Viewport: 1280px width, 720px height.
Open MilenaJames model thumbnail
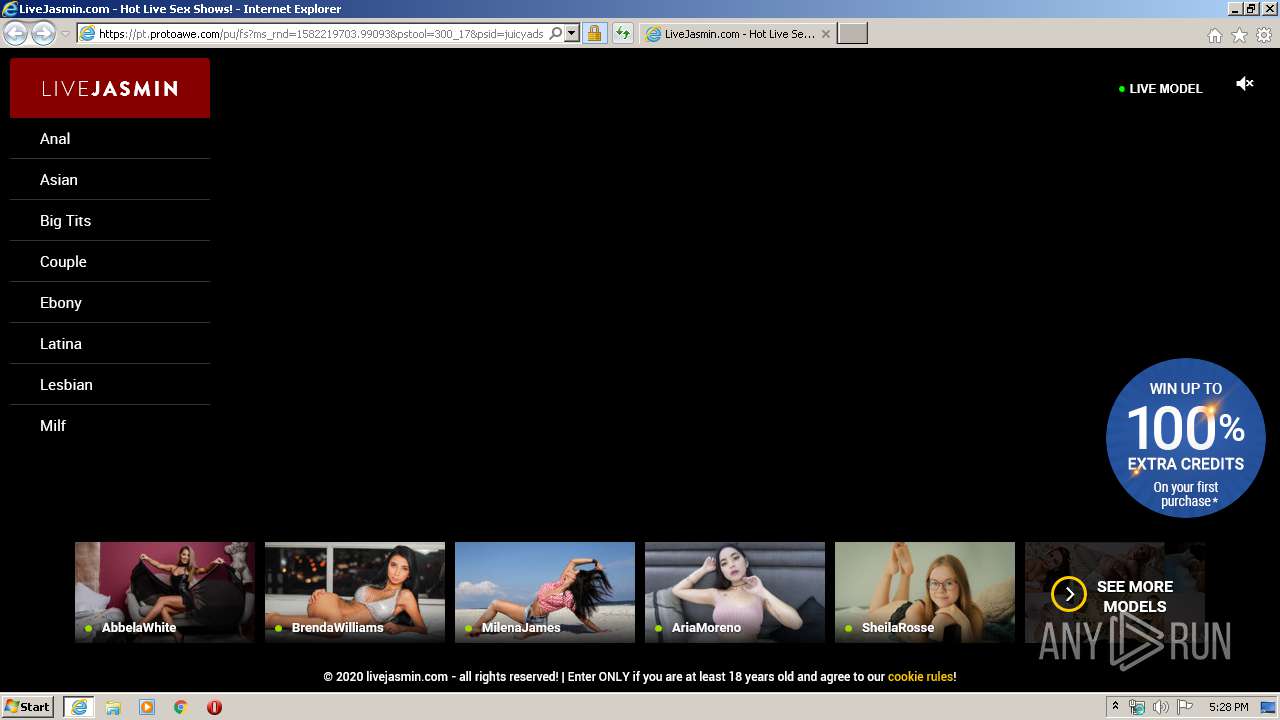[x=545, y=592]
